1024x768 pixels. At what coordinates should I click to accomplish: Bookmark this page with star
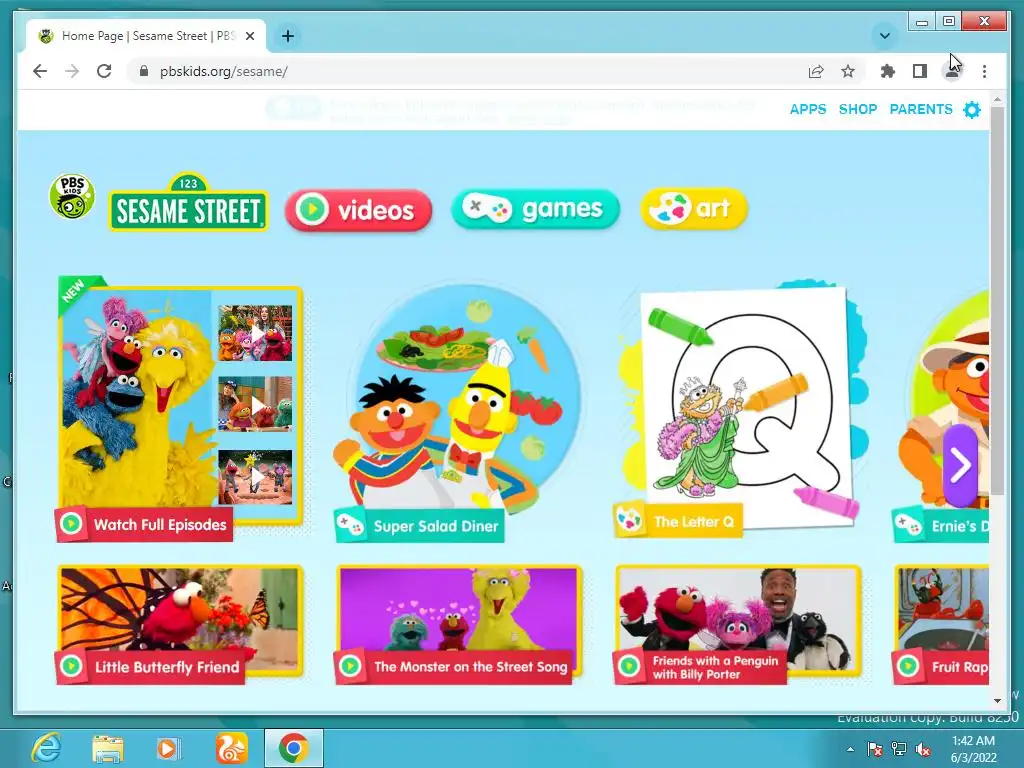(848, 71)
